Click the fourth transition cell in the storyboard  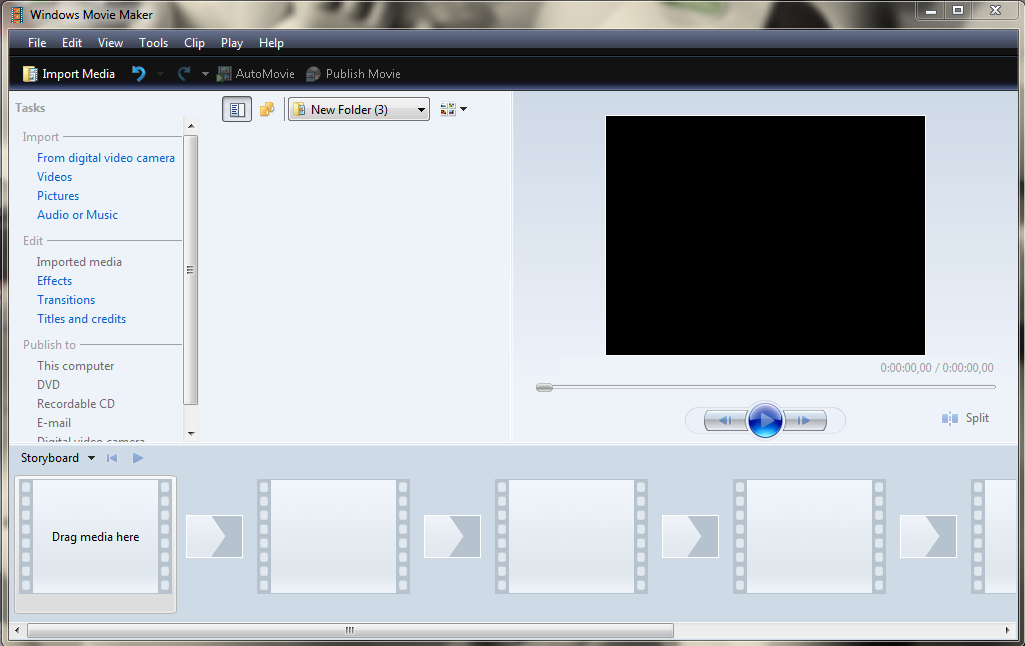click(928, 537)
